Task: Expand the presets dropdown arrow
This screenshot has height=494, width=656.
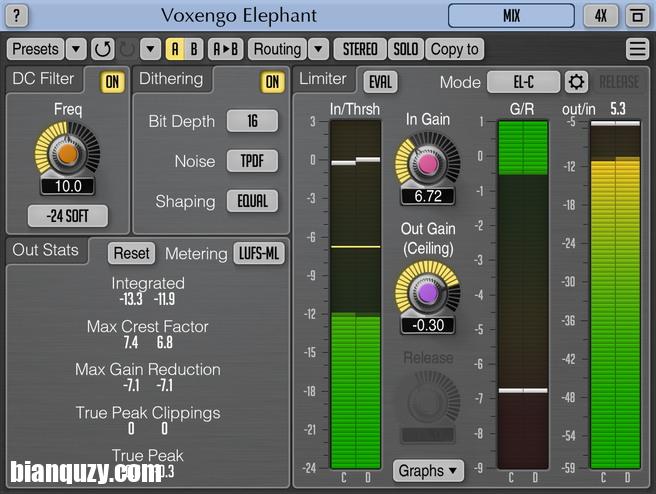Action: coord(76,49)
